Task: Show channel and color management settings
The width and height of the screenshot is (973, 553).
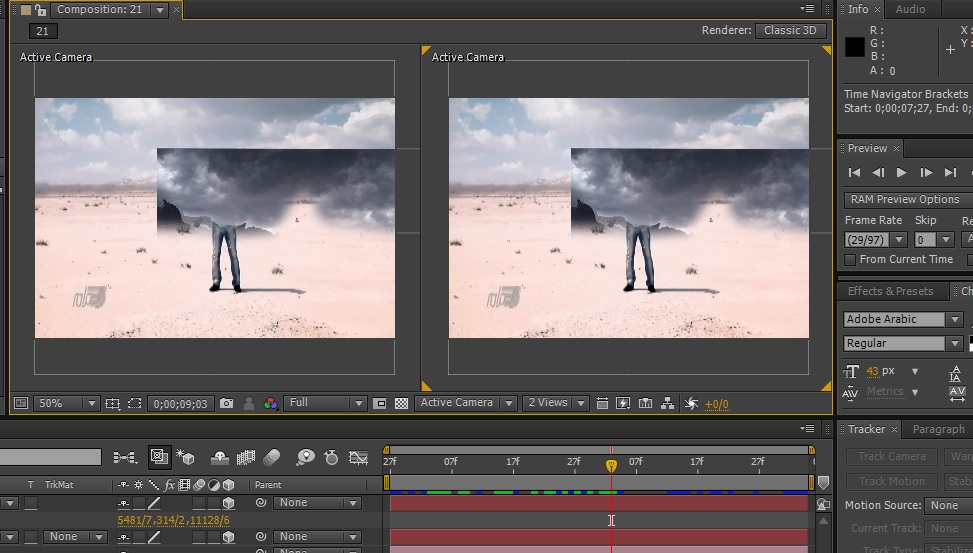Action: point(271,403)
